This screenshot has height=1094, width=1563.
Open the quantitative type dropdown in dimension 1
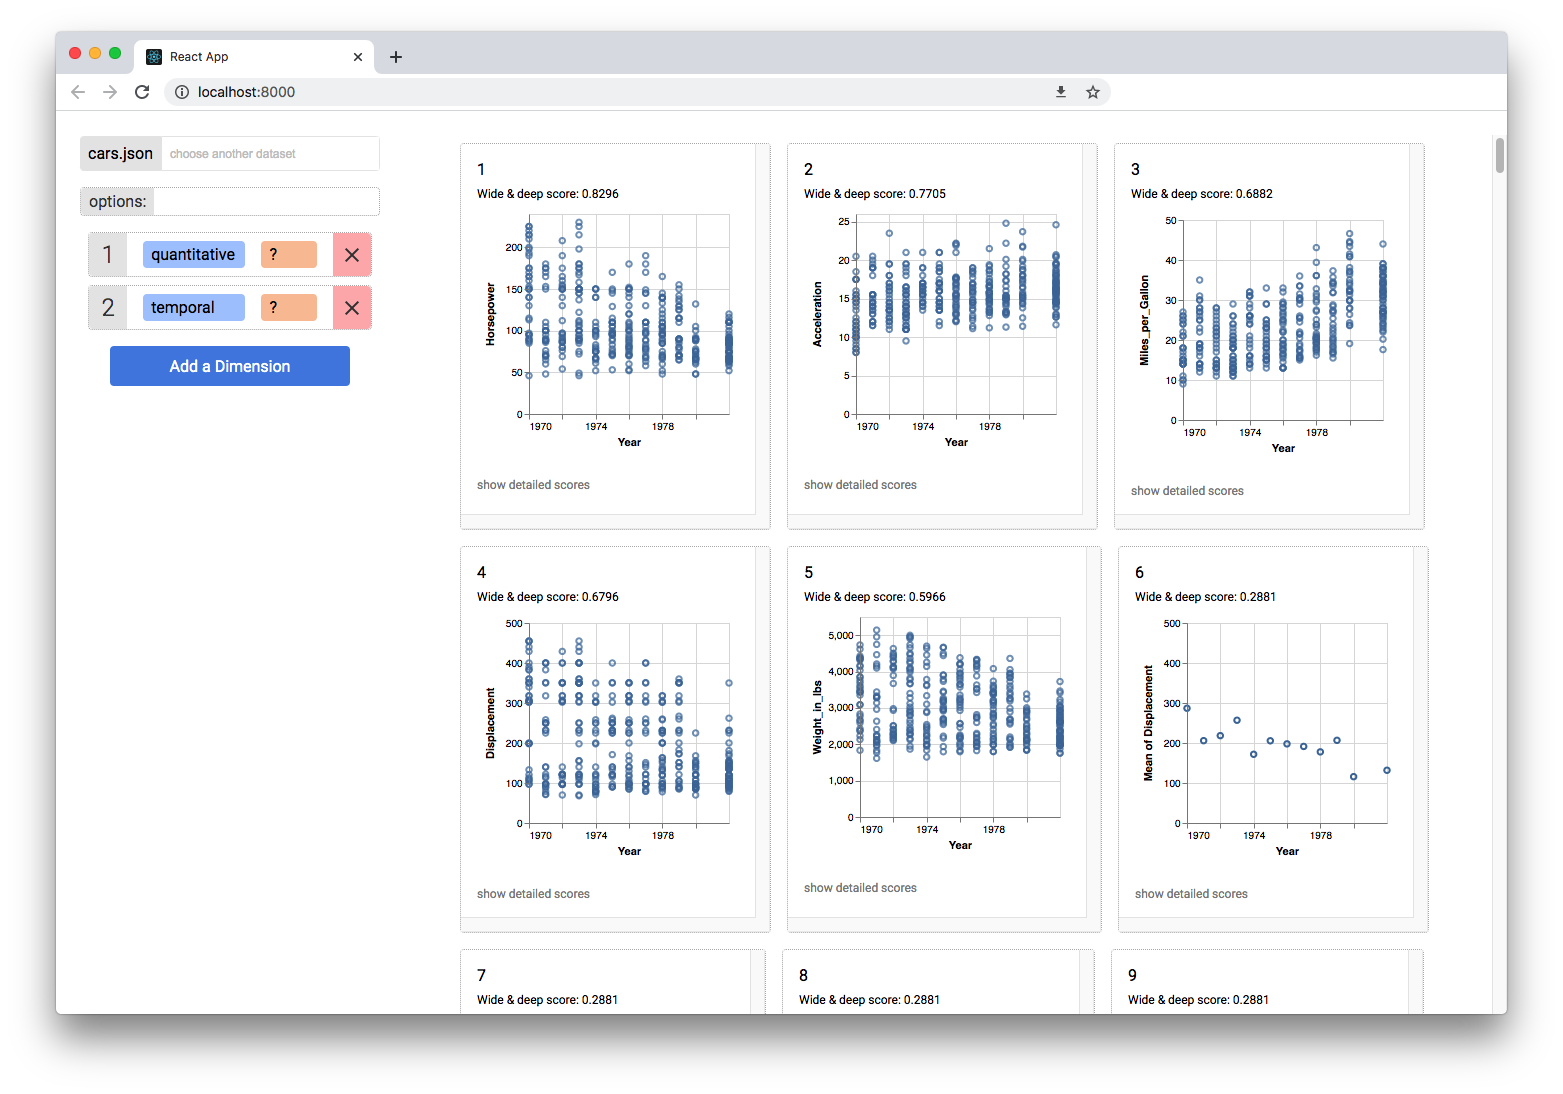point(193,255)
